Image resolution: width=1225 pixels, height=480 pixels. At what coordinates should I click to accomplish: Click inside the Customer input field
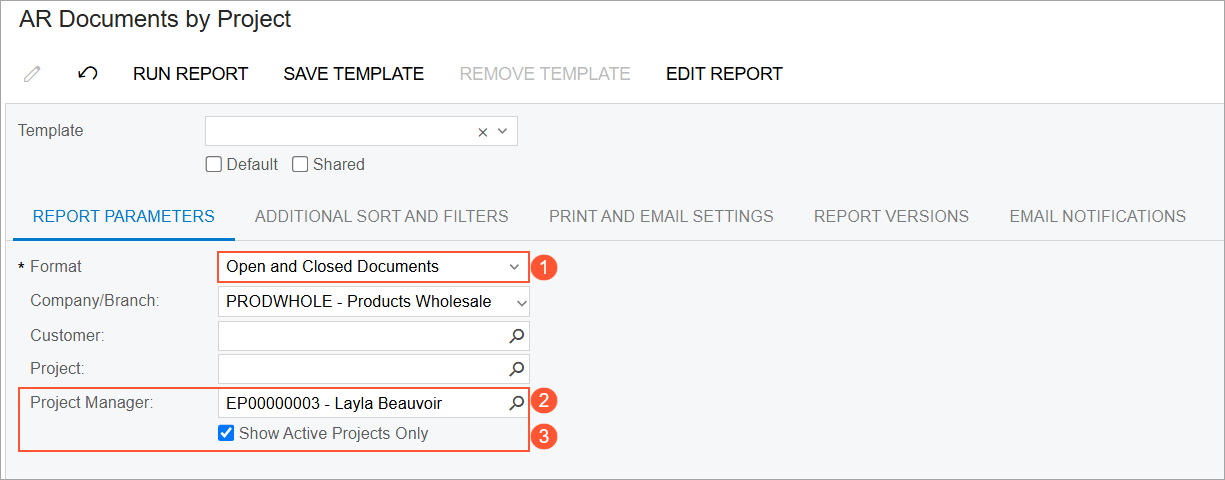[x=362, y=336]
